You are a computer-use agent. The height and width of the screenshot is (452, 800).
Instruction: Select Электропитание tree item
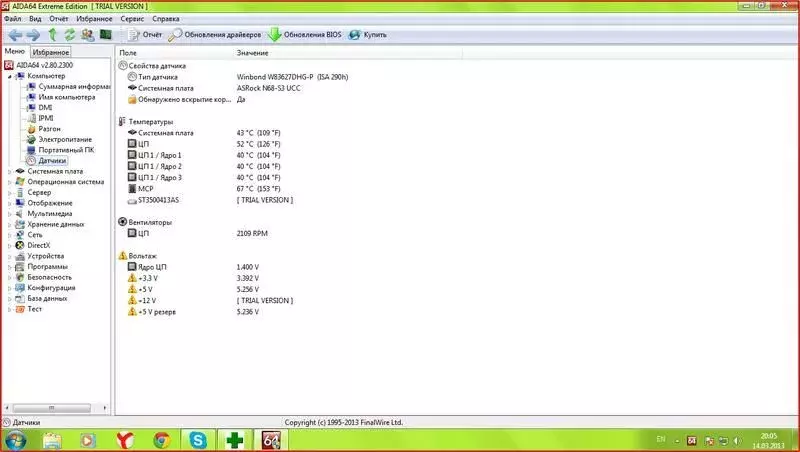coord(59,139)
